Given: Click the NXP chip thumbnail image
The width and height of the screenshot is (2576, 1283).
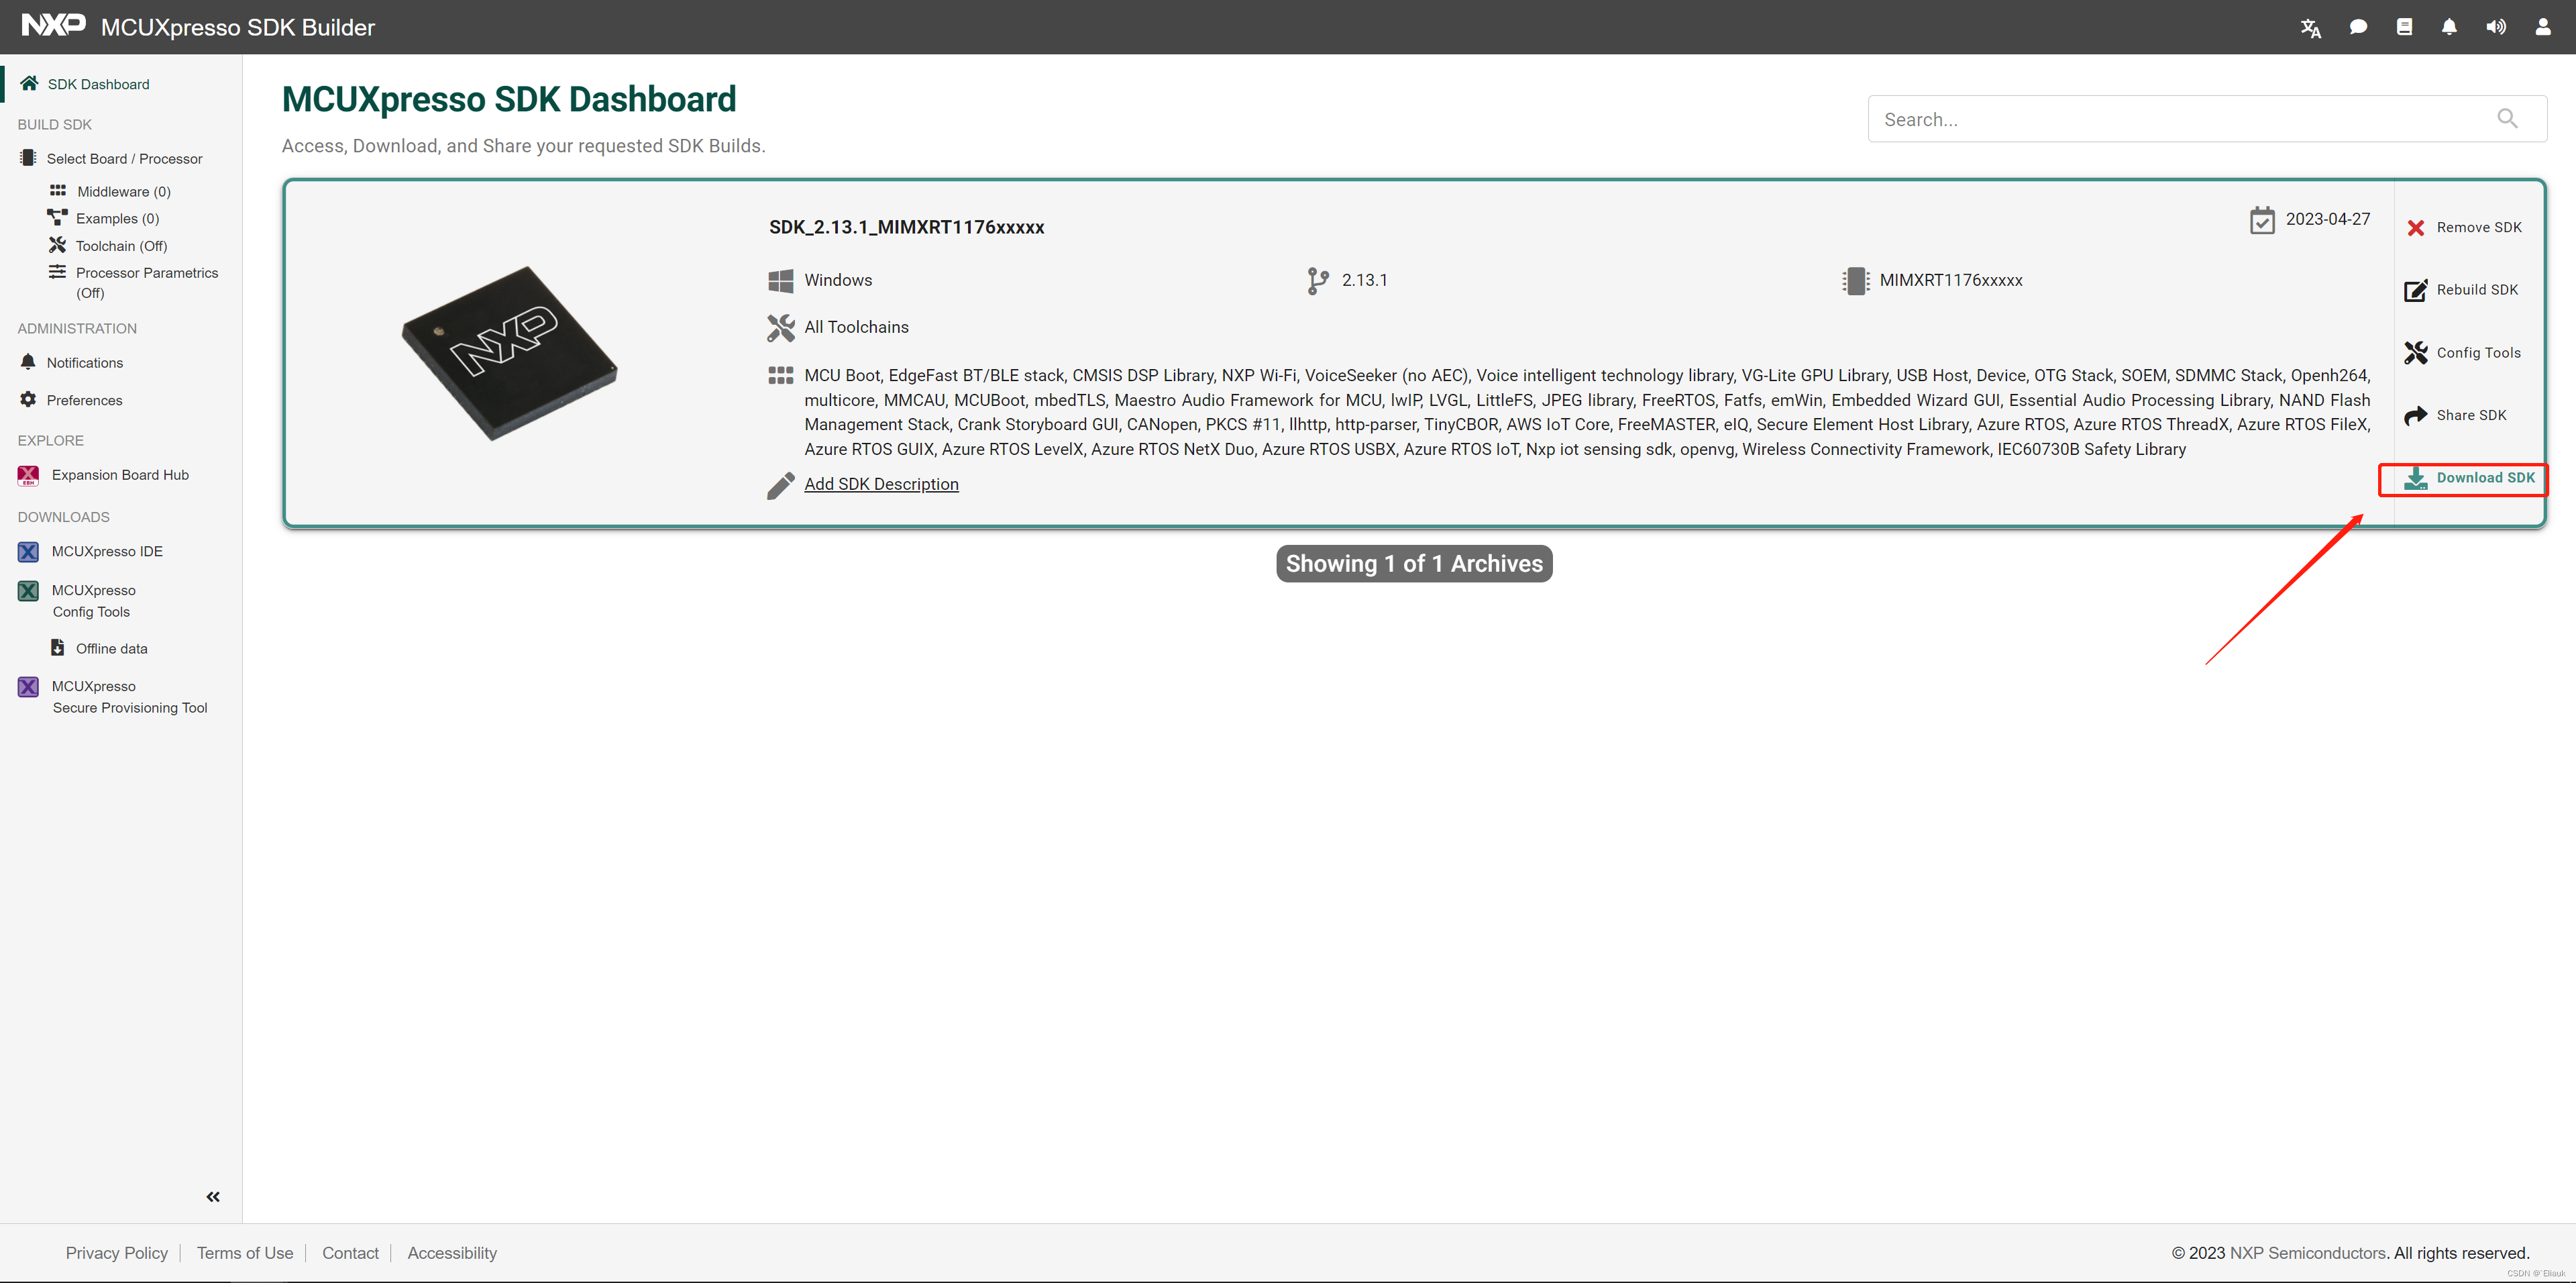Looking at the screenshot, I should click(x=509, y=353).
